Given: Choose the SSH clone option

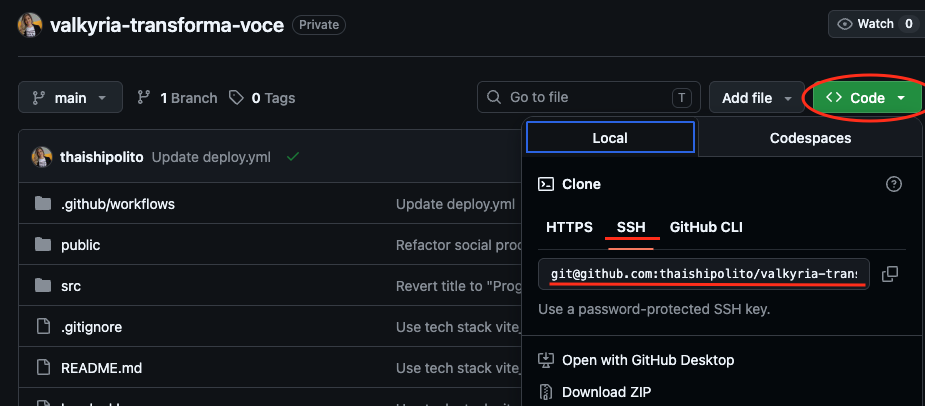Looking at the screenshot, I should (631, 227).
